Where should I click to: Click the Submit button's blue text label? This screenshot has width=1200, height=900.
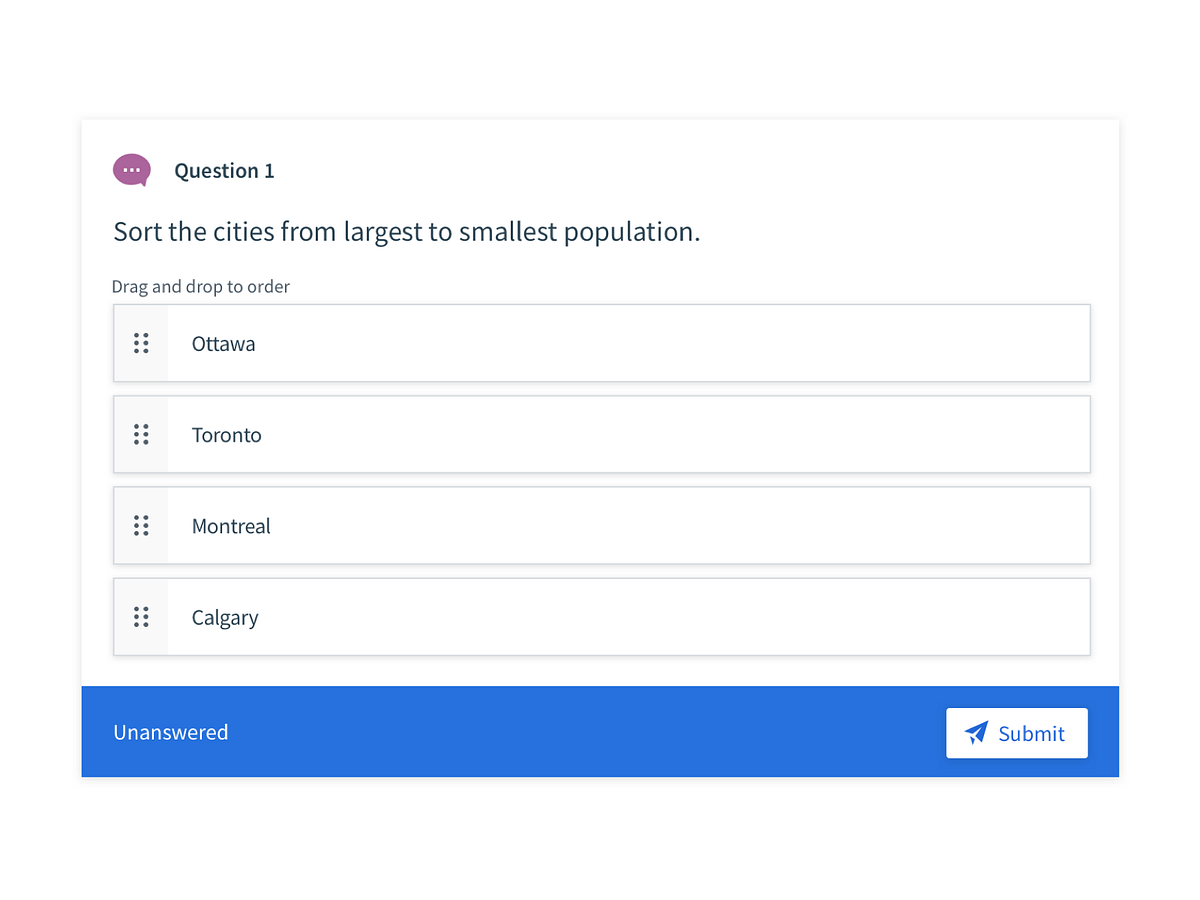pyautogui.click(x=1030, y=733)
